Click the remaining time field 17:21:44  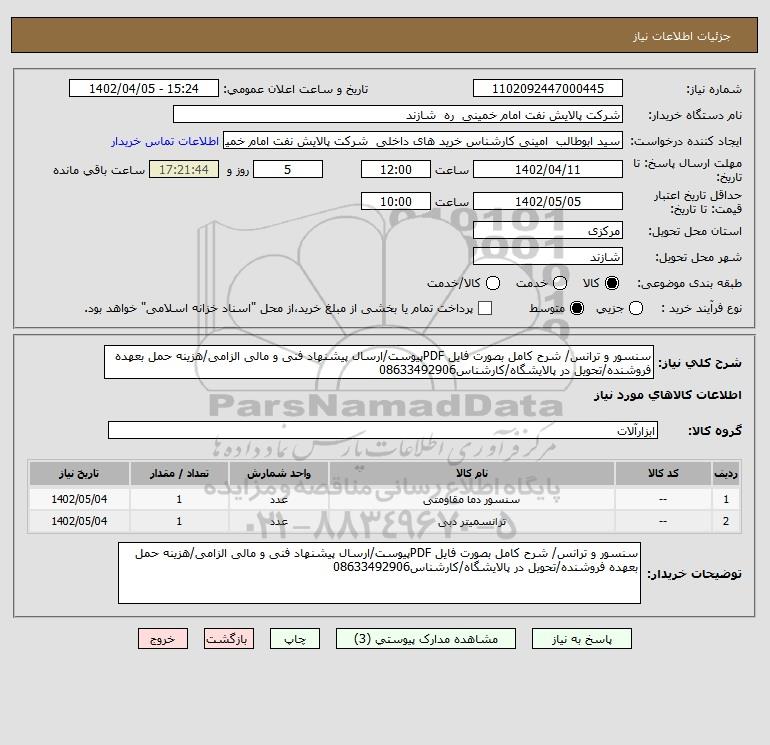(184, 170)
